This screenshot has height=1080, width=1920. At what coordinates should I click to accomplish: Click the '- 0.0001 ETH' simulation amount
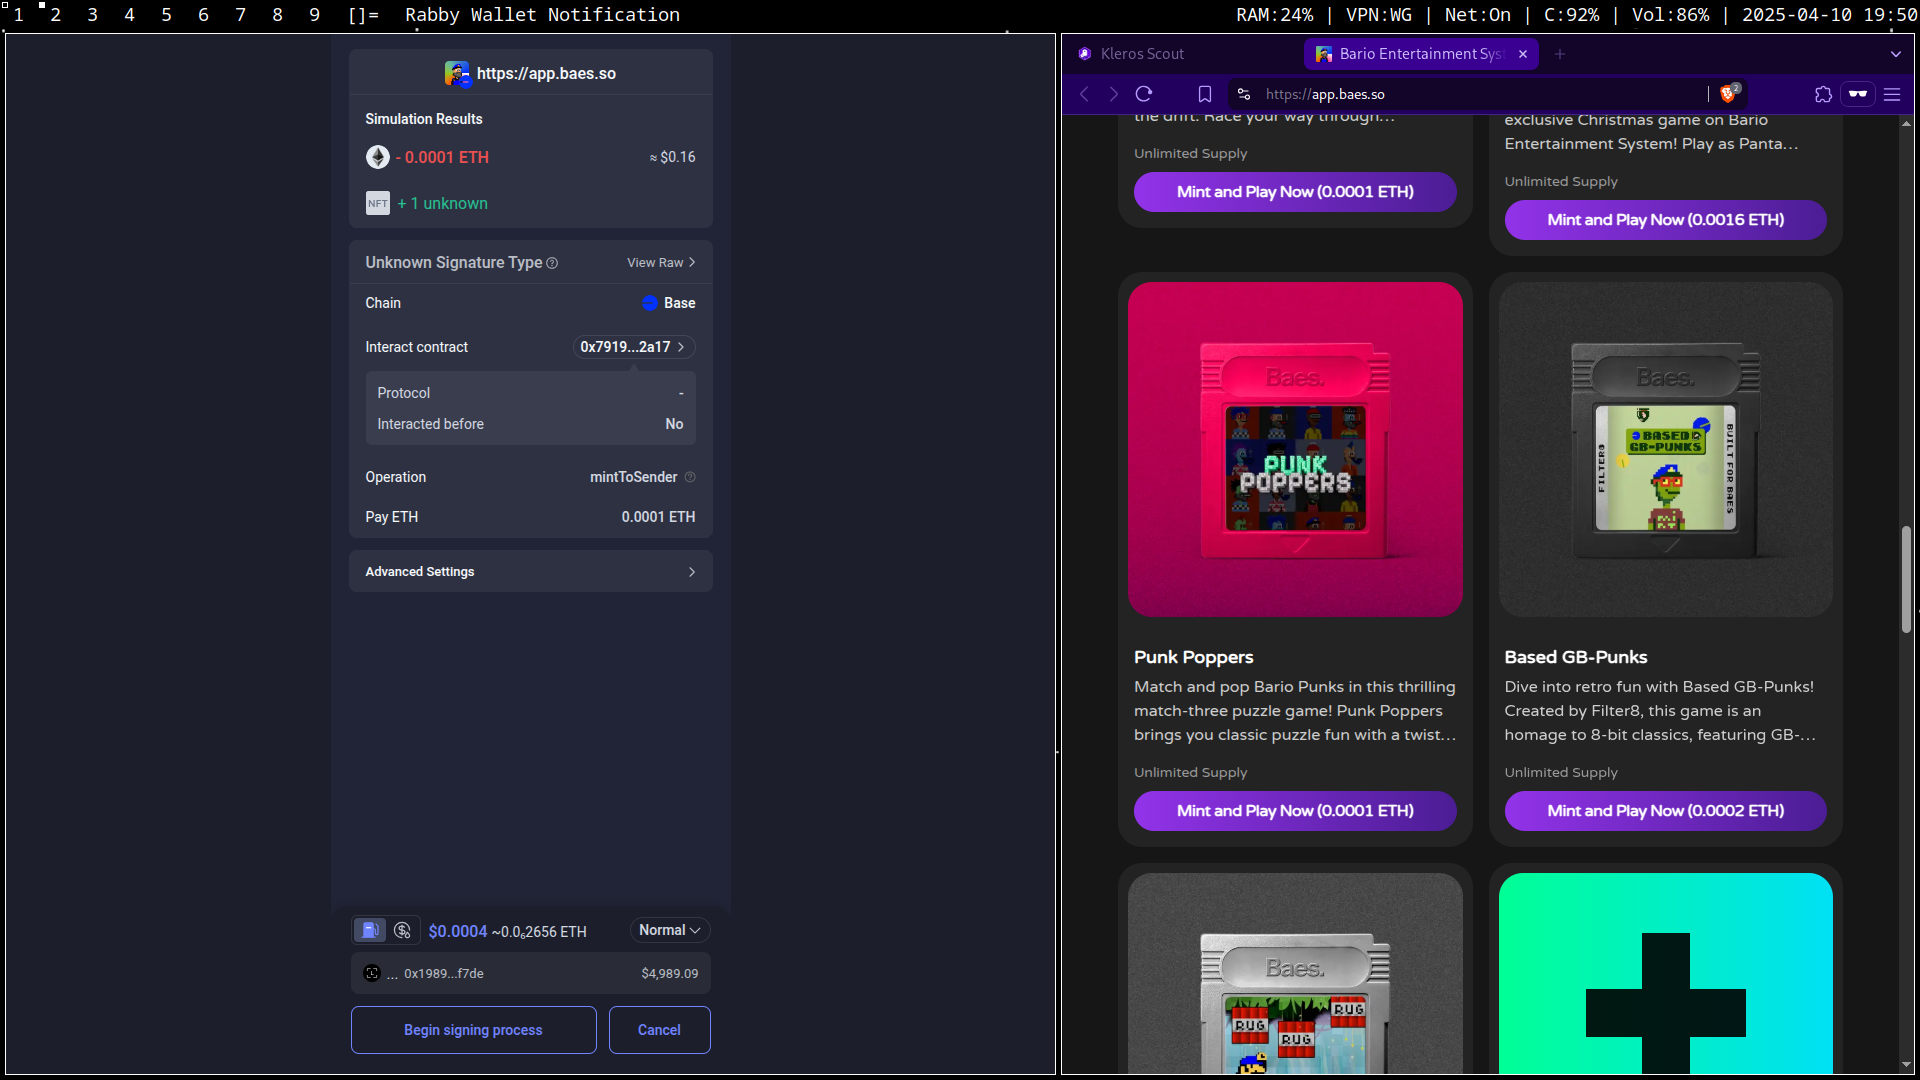tap(442, 157)
